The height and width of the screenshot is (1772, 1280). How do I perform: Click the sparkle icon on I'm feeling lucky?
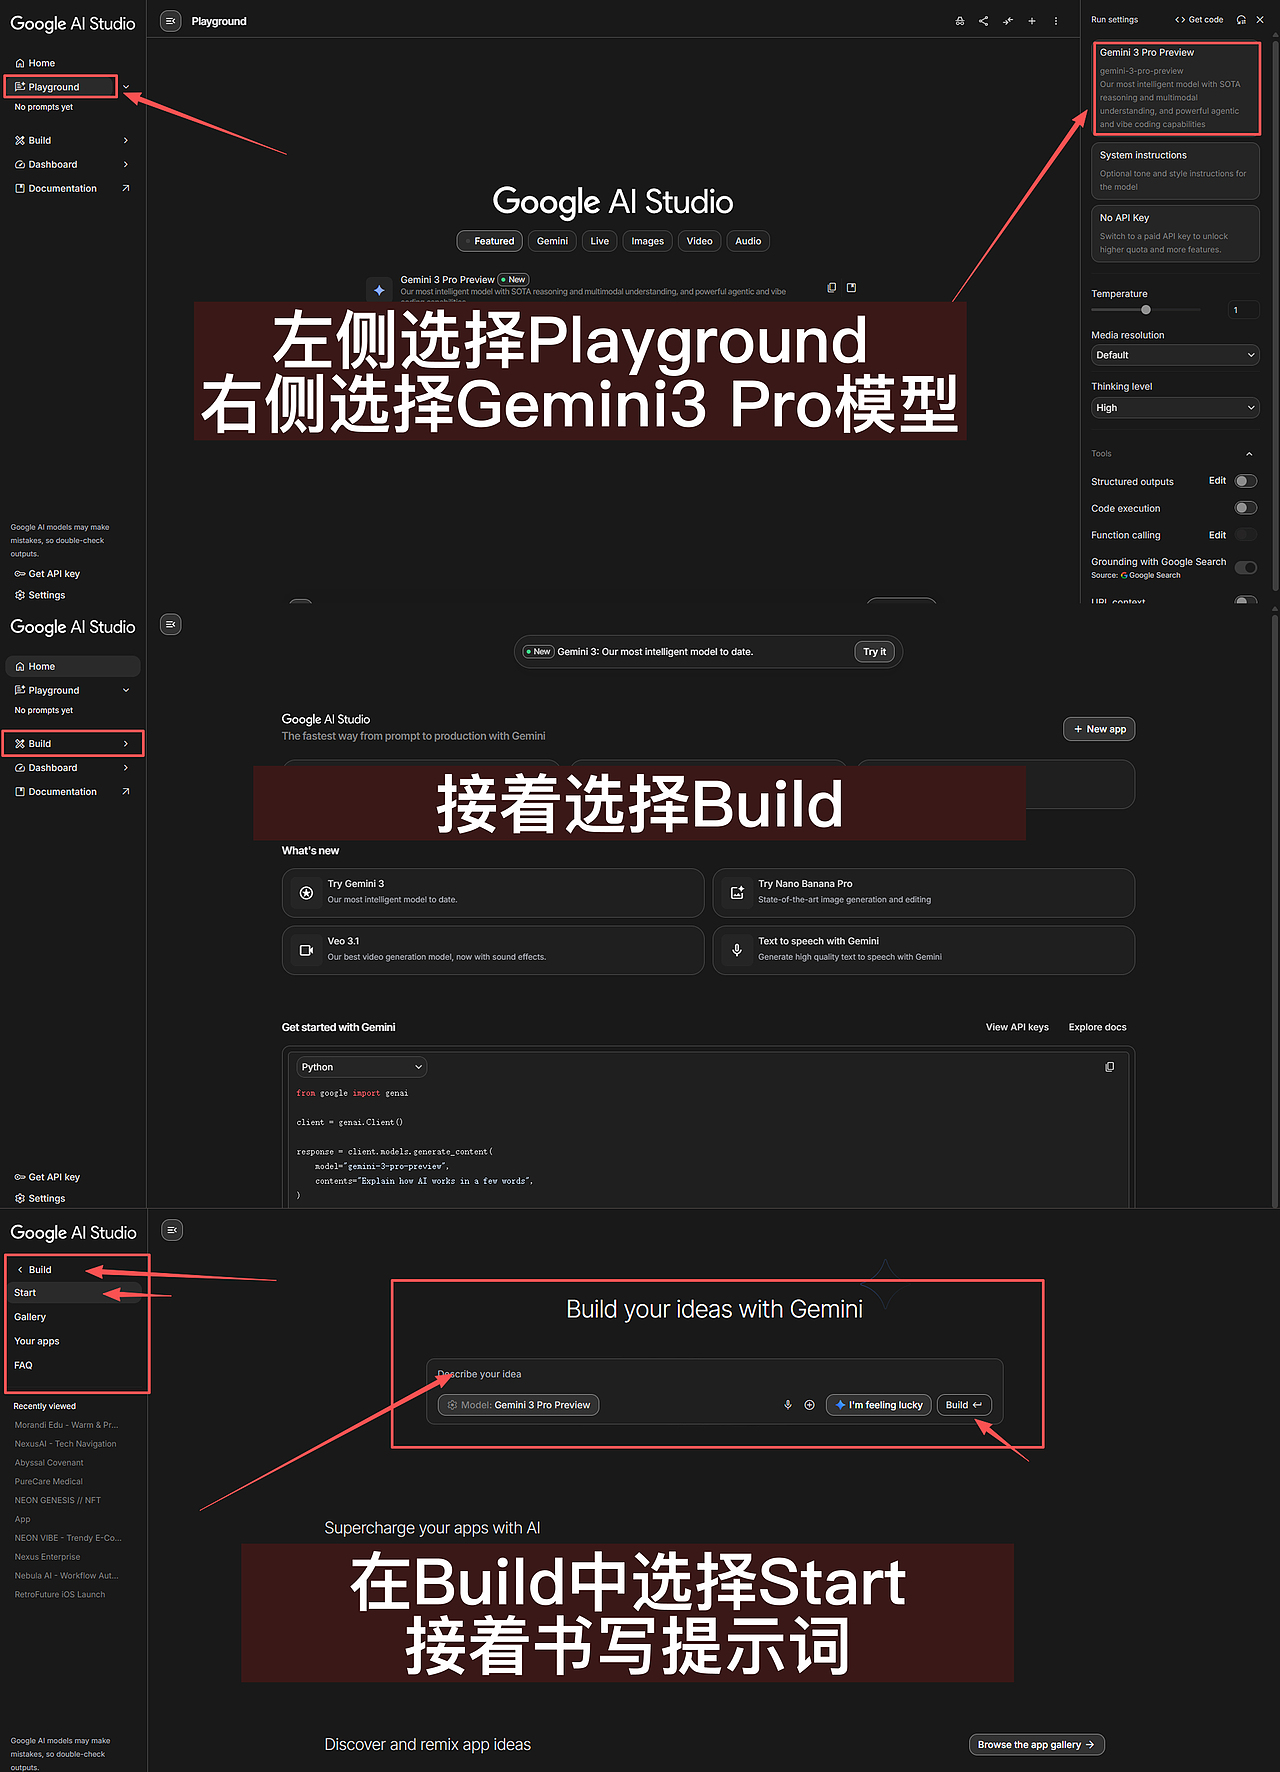(840, 1405)
